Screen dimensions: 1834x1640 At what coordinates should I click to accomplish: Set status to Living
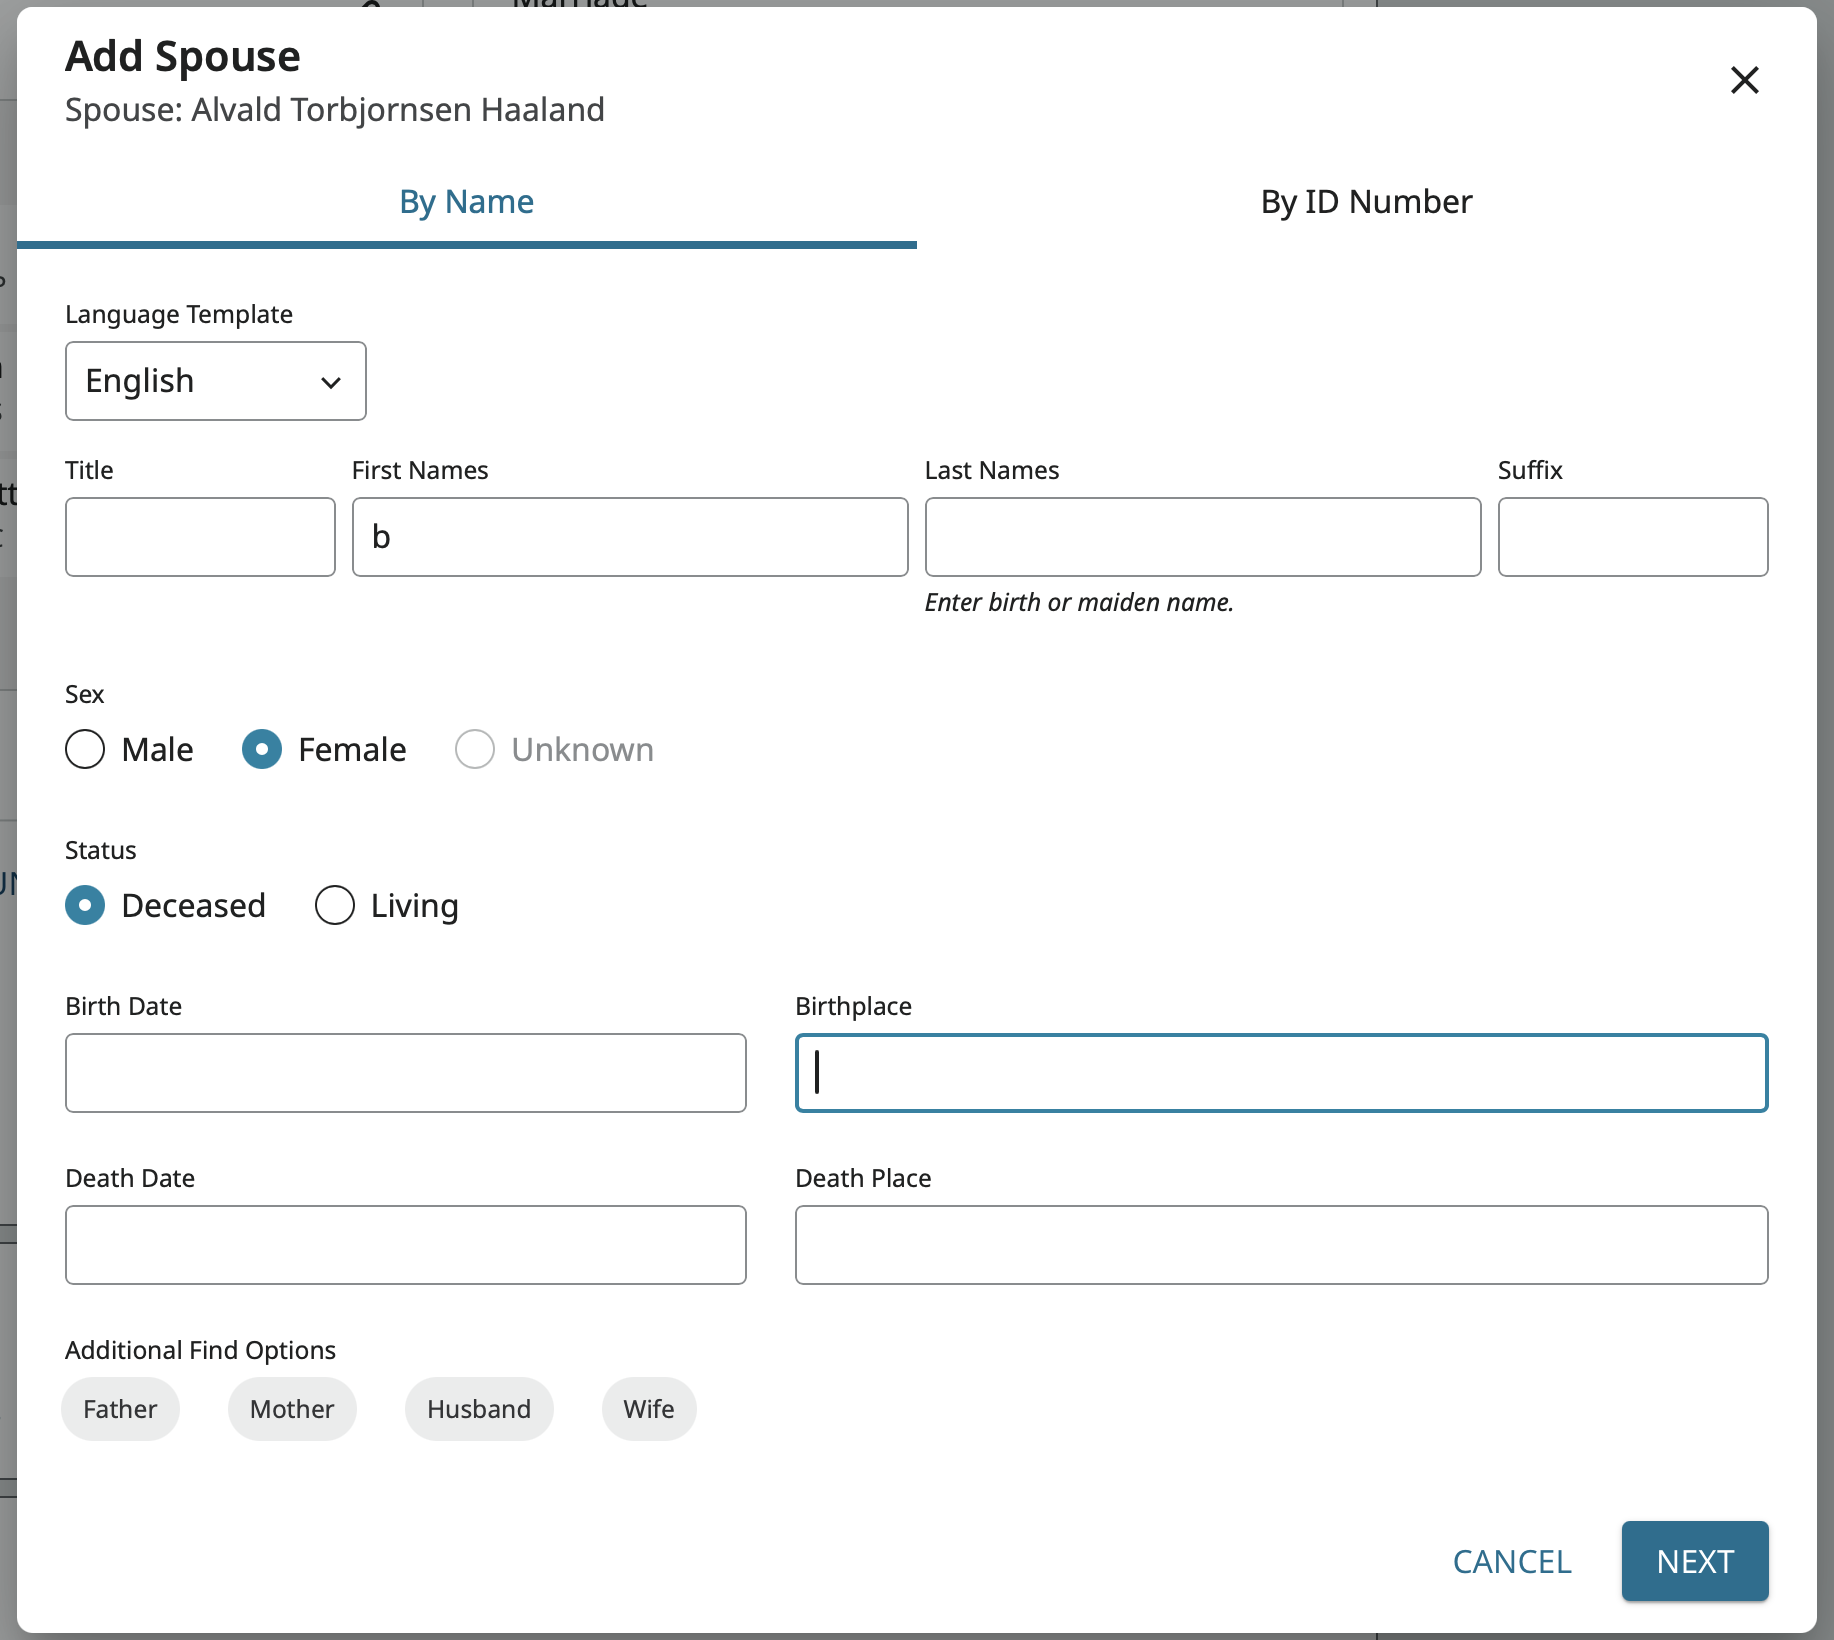pyautogui.click(x=335, y=905)
